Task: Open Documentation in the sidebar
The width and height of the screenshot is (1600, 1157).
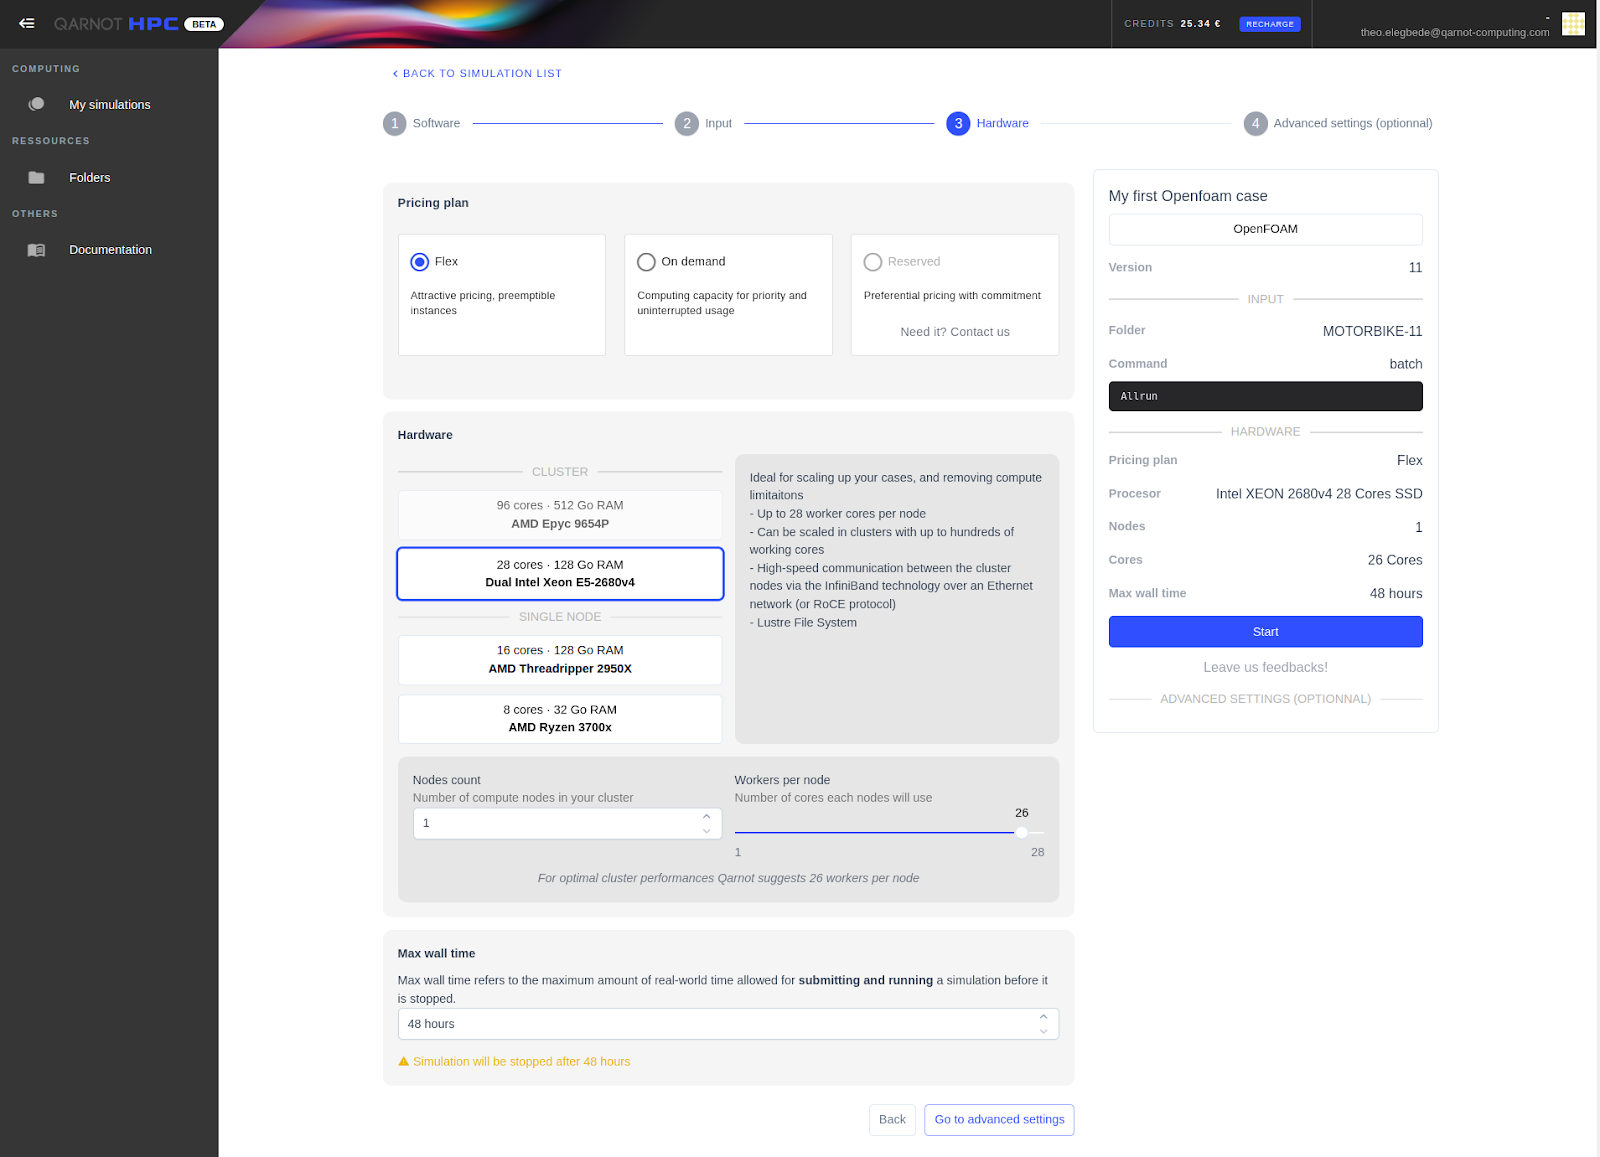Action: (x=110, y=250)
